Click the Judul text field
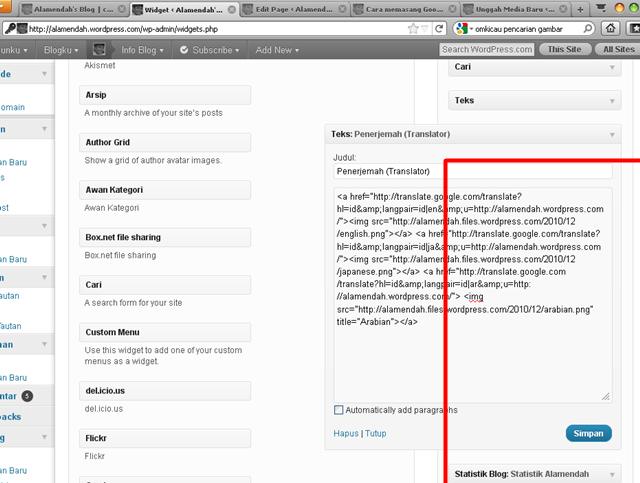 472,171
